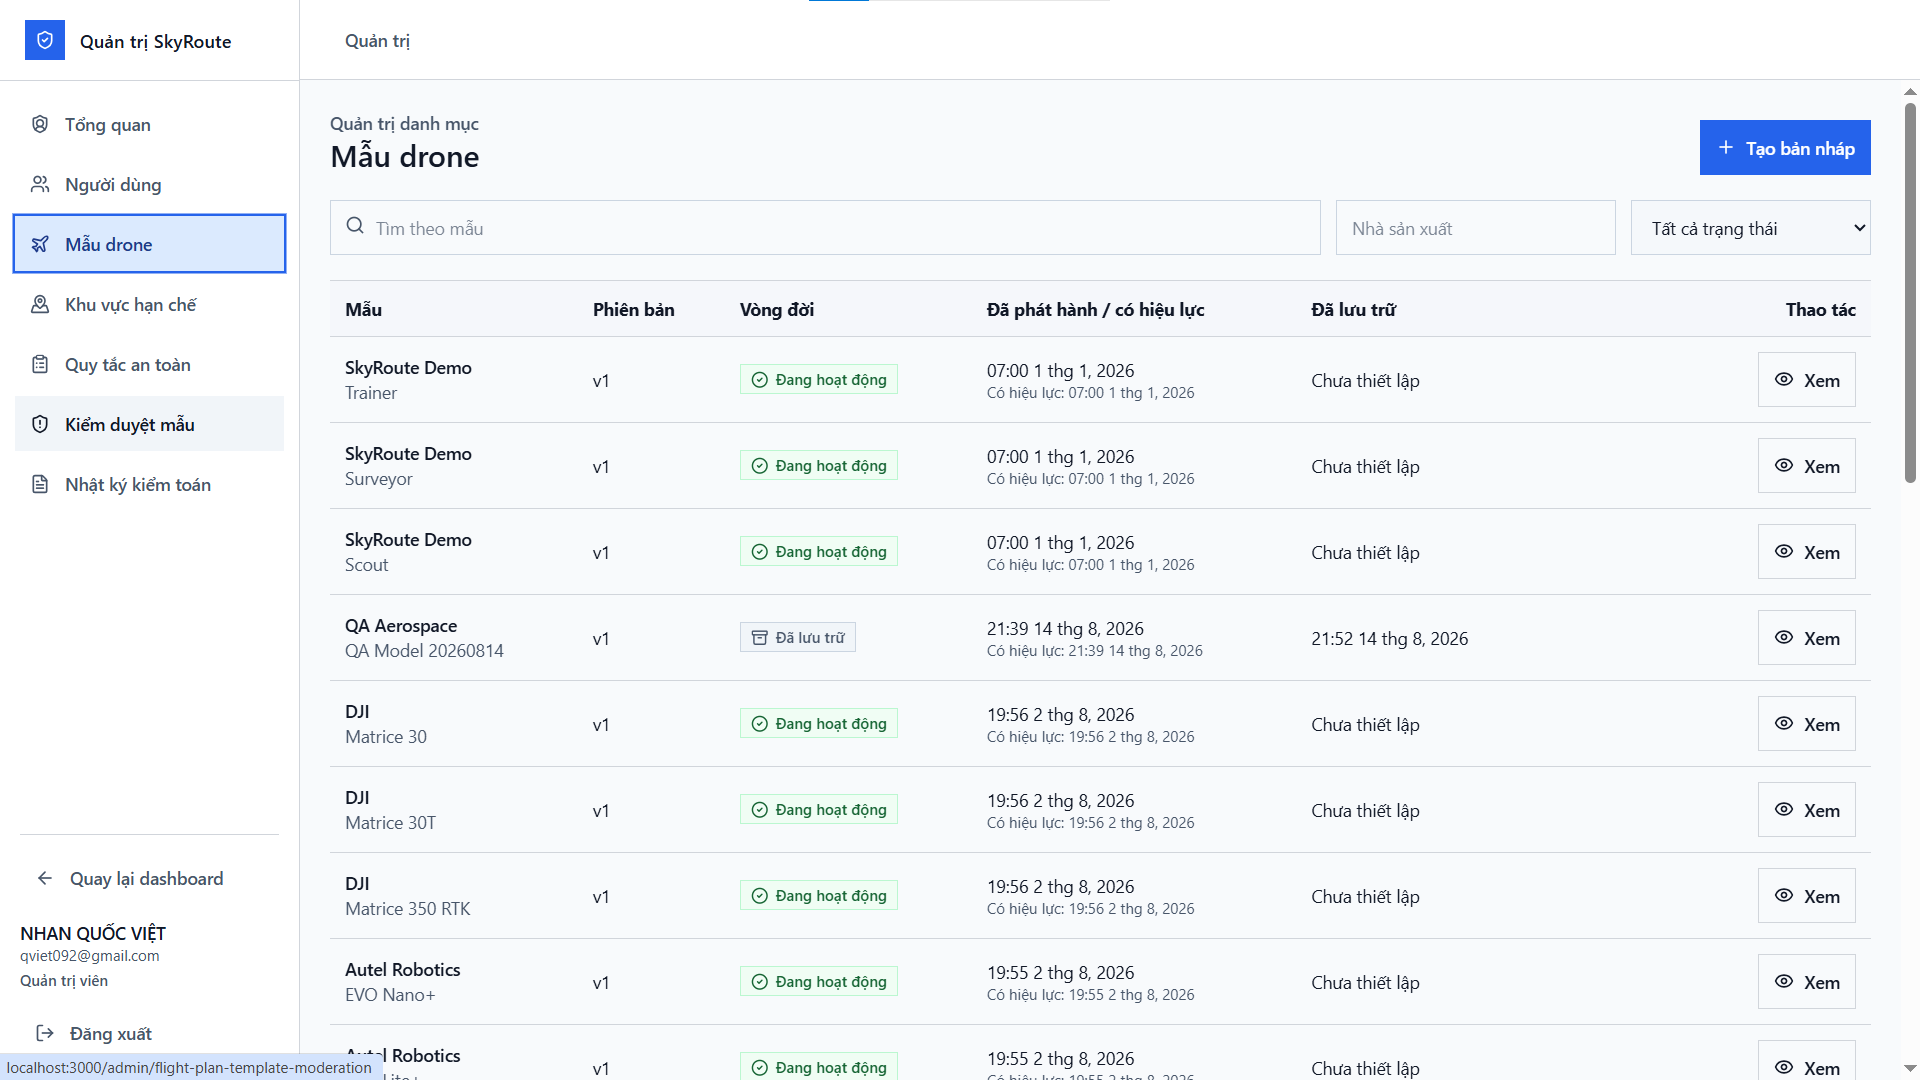Click the Tổng quan sidebar icon
Screen dimensions: 1920x1080
pos(40,124)
